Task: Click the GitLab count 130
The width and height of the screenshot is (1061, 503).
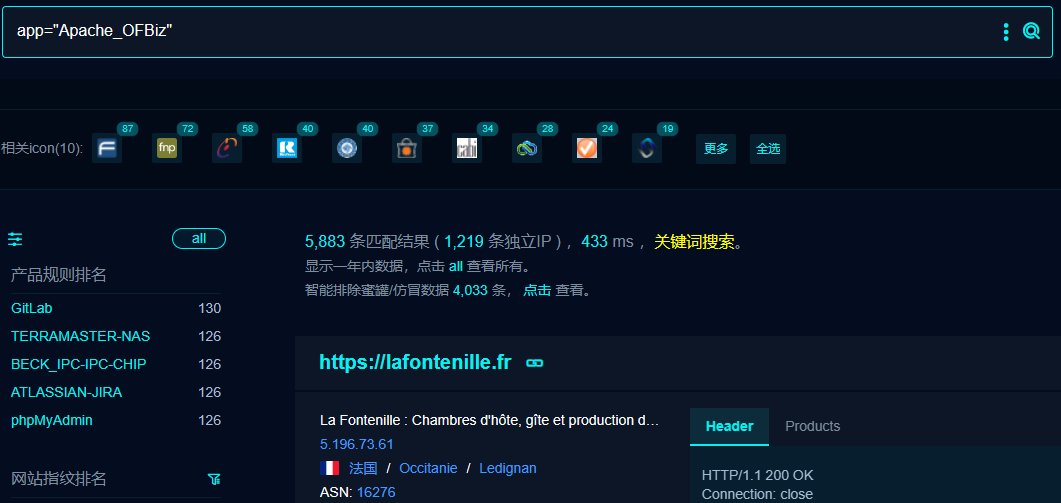Action: pos(210,308)
